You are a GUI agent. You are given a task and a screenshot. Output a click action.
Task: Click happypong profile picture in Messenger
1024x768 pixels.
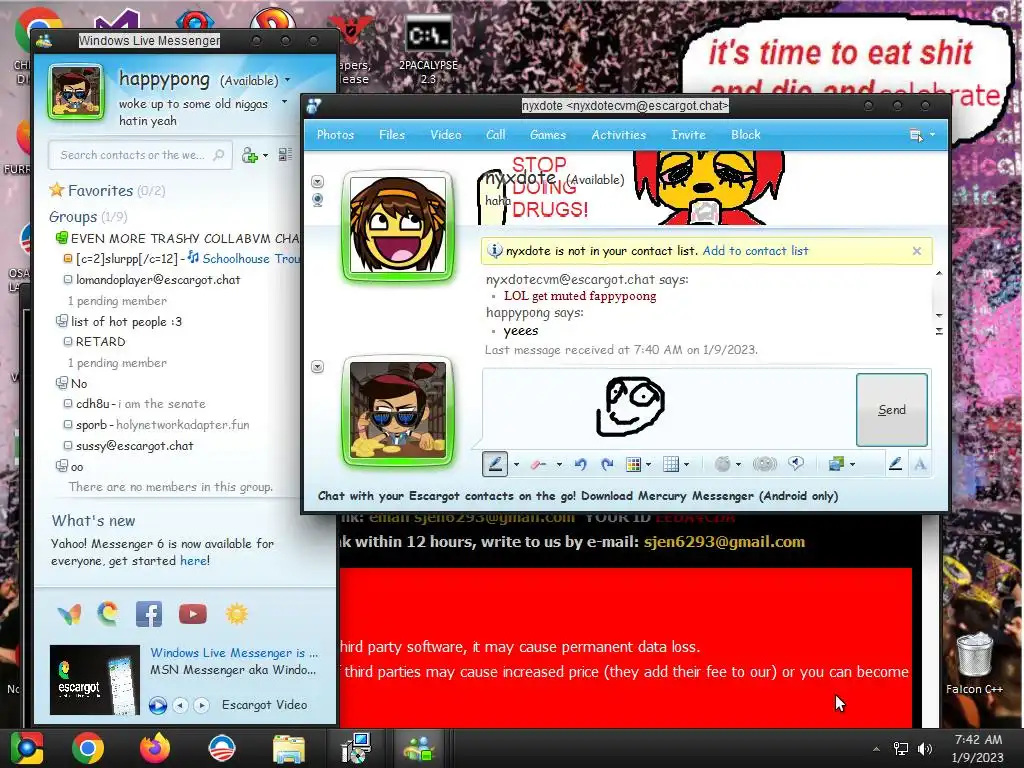pyautogui.click(x=76, y=91)
